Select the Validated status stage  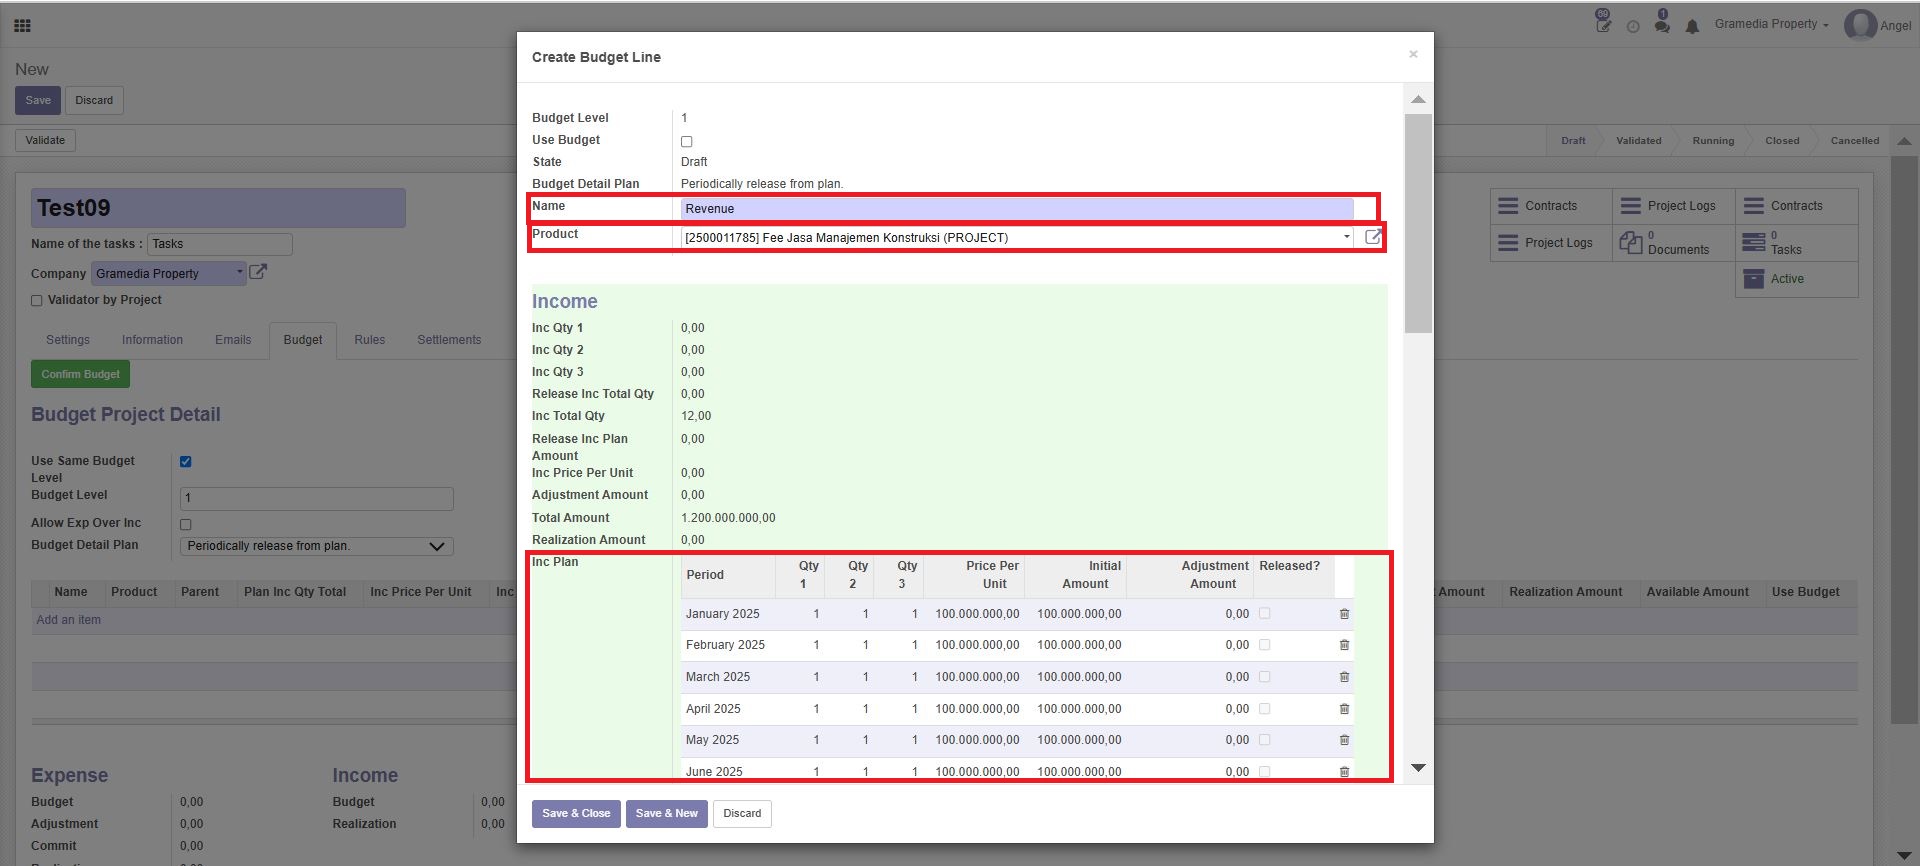[x=1638, y=141]
